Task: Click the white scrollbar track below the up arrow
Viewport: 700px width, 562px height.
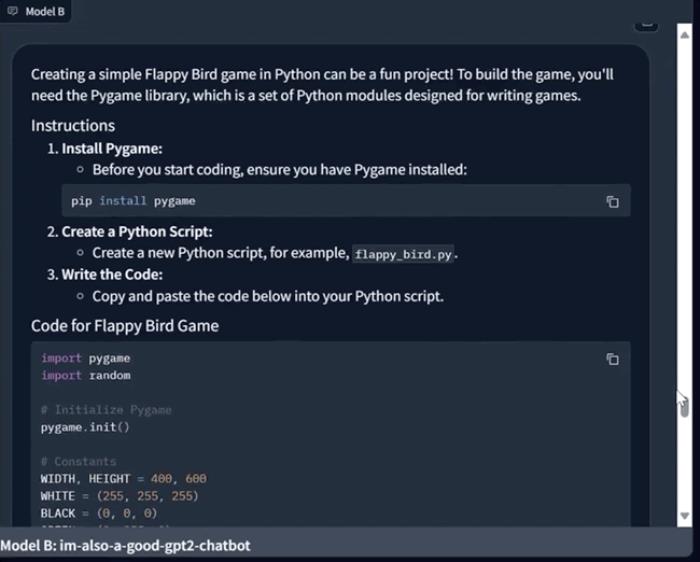Action: tap(684, 214)
